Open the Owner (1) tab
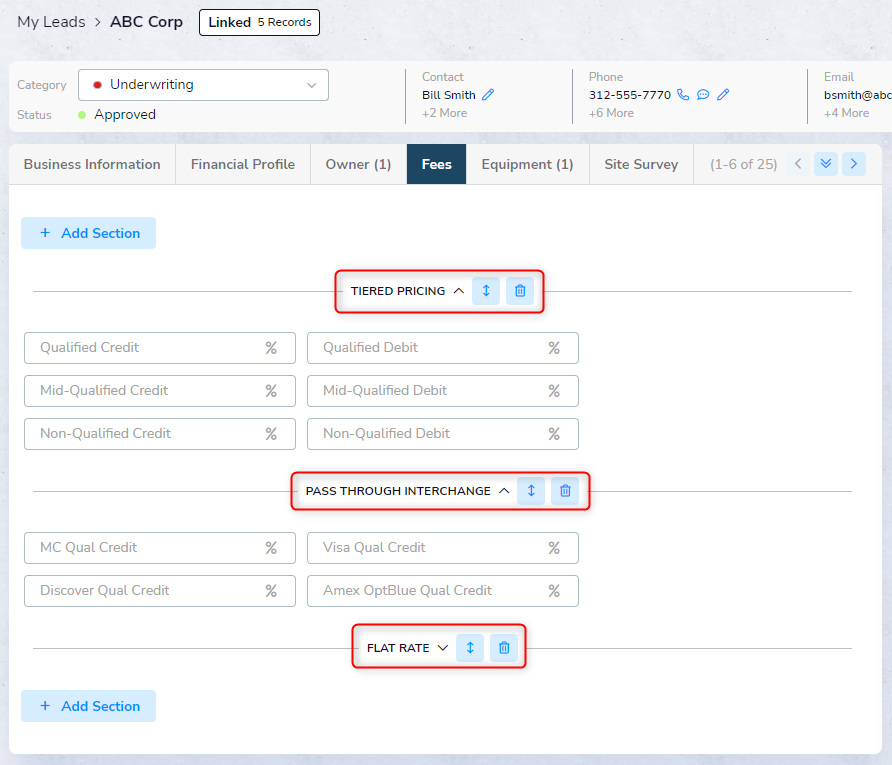 (358, 164)
